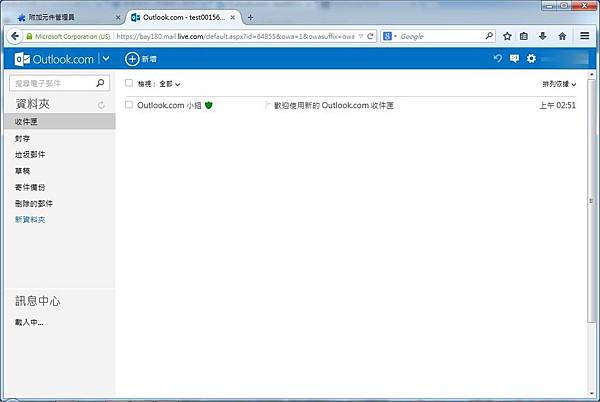This screenshot has width=600, height=402.
Task: Flag the welcome message
Action: click(267, 105)
